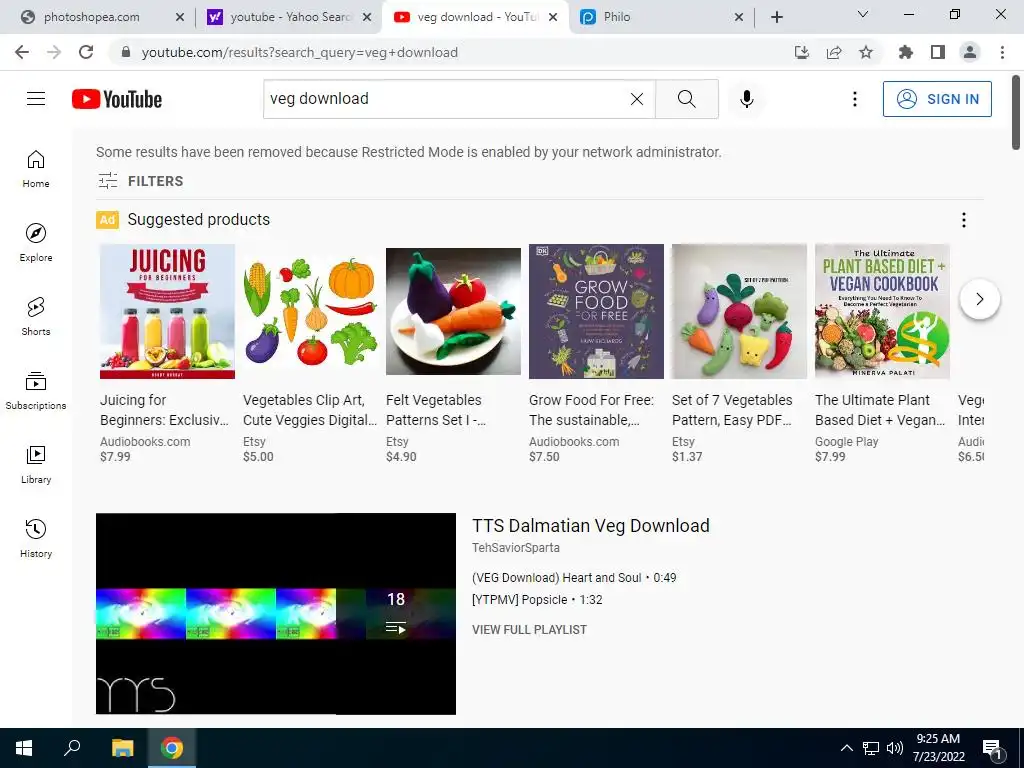Open TTS Dalmatian playlist thumbnail
This screenshot has width=1024, height=768.
(x=276, y=614)
